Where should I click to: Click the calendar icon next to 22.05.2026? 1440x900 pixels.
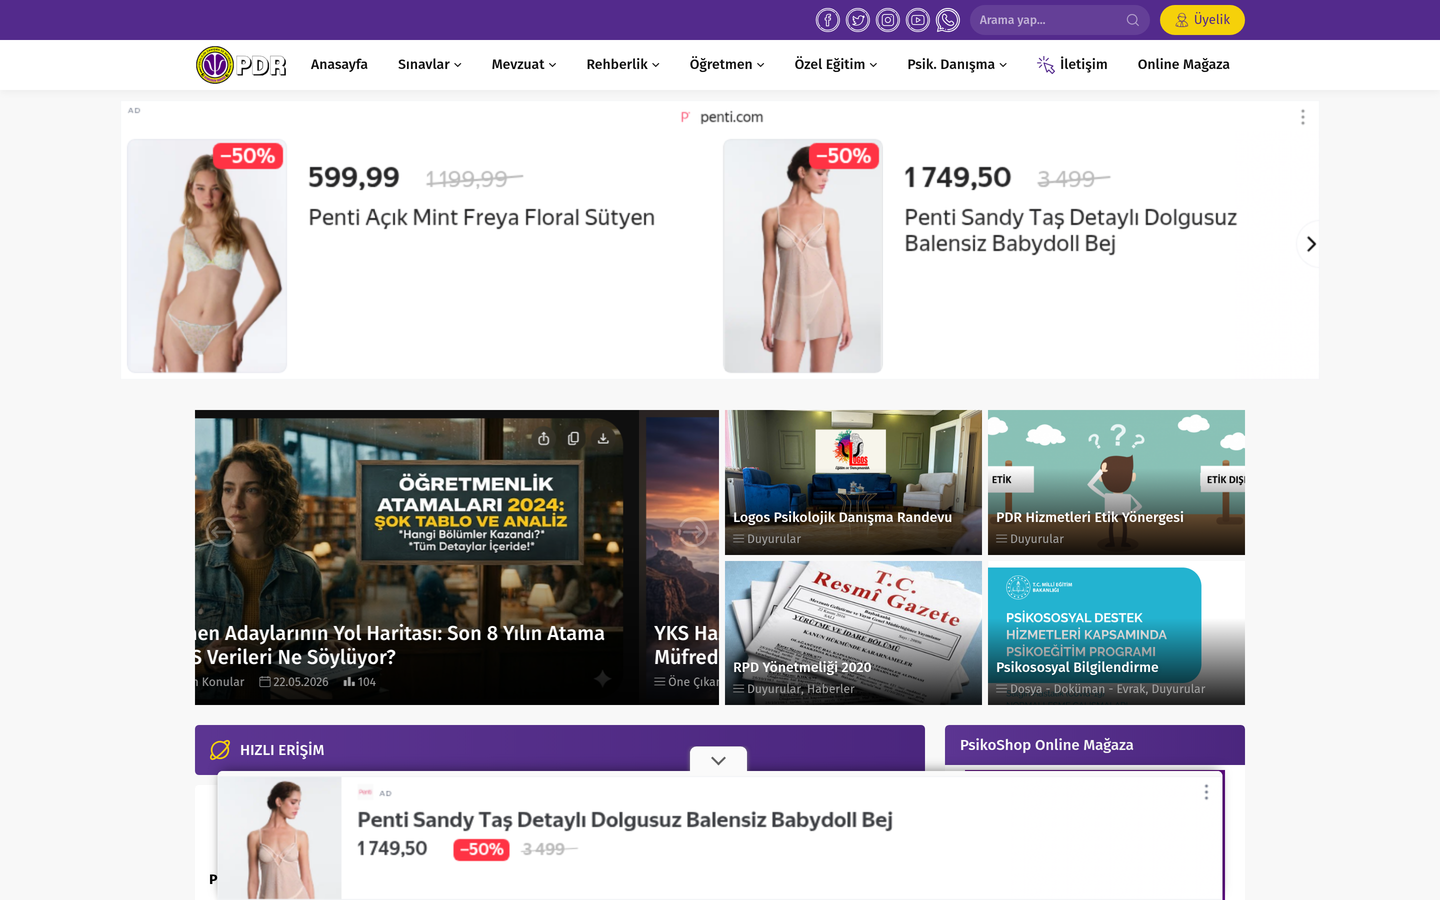click(x=265, y=682)
